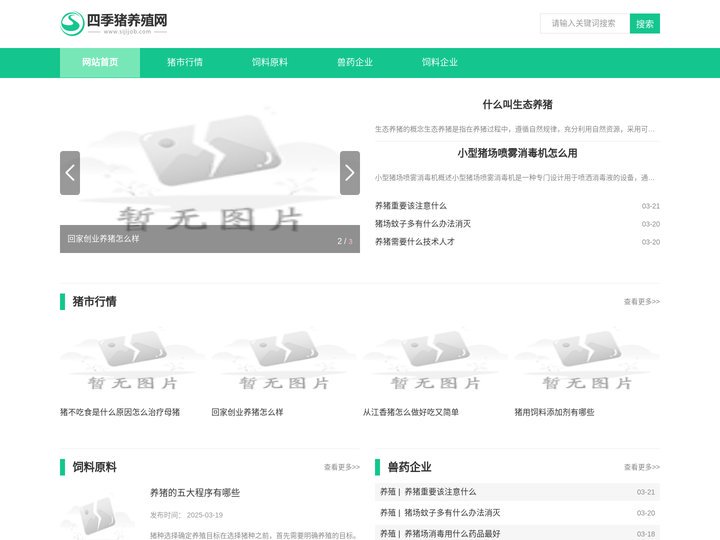The width and height of the screenshot is (720, 540).
Task: Open carousel caption 回家创业养猪怎么样
Action: click(103, 239)
